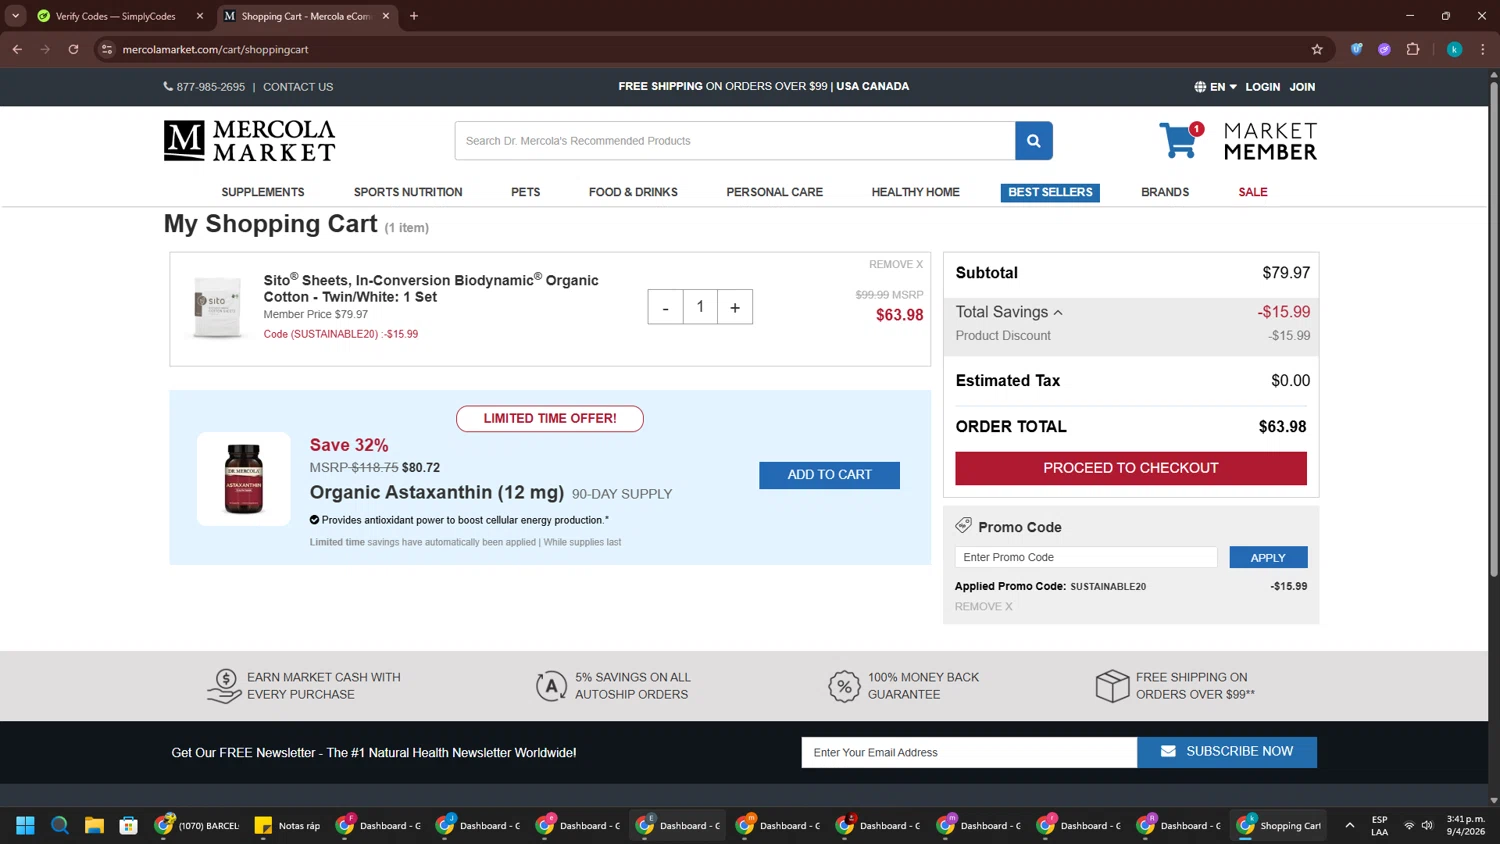The width and height of the screenshot is (1500, 844).
Task: Click the Mercola Market logo
Action: [x=249, y=141]
